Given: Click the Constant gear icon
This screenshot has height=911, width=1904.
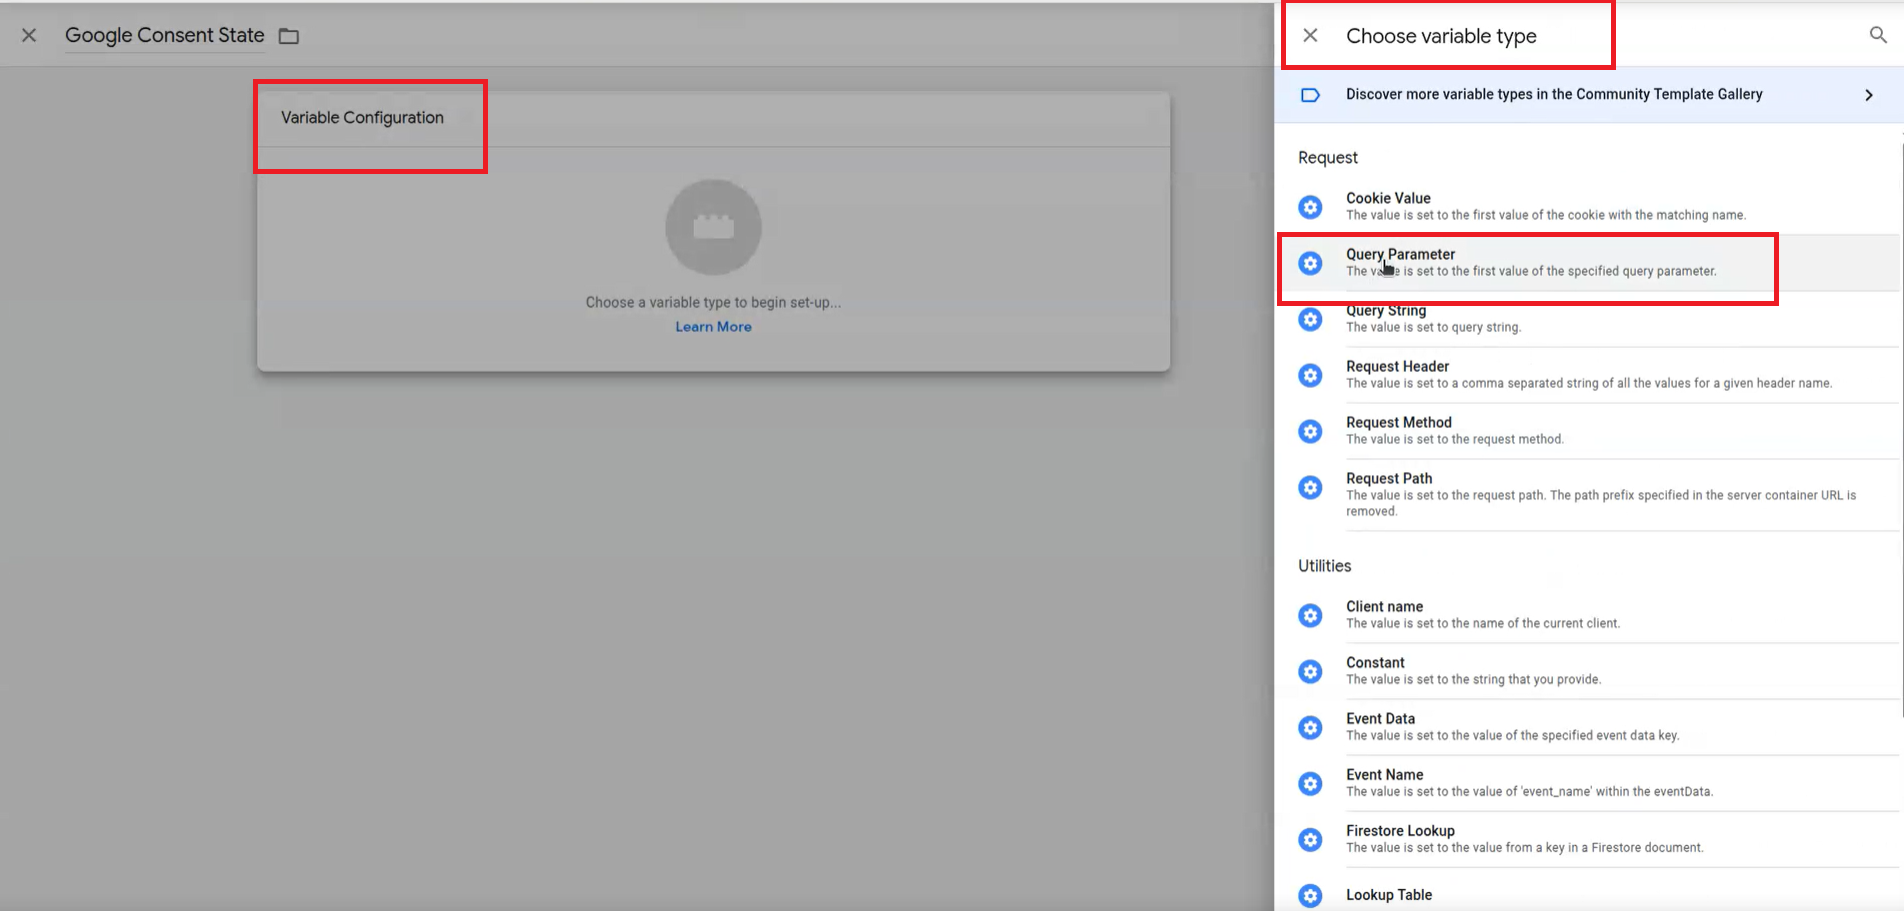Looking at the screenshot, I should click(x=1310, y=671).
